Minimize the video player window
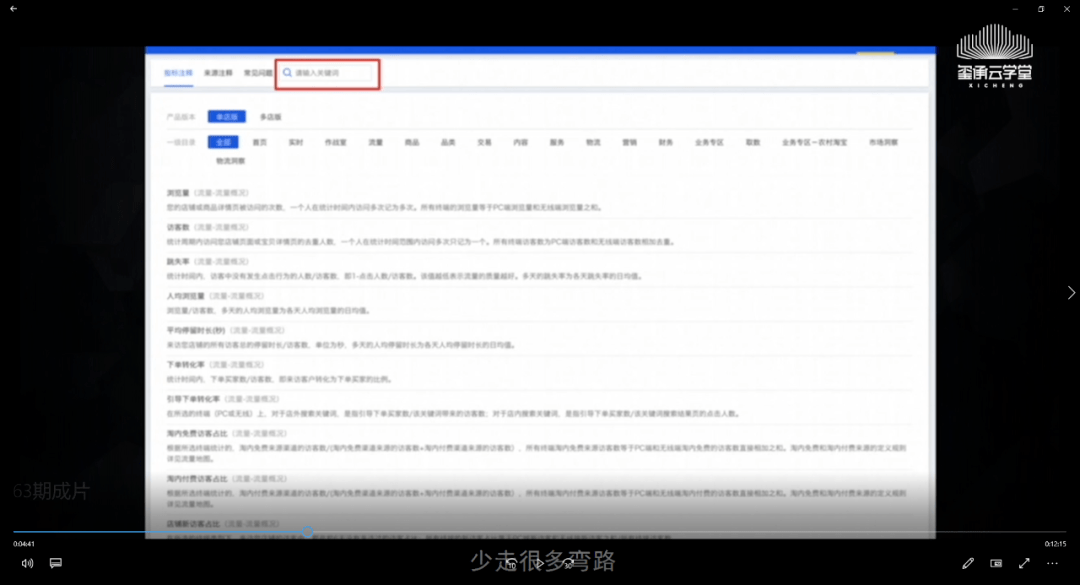This screenshot has height=585, width=1080. tap(1015, 9)
